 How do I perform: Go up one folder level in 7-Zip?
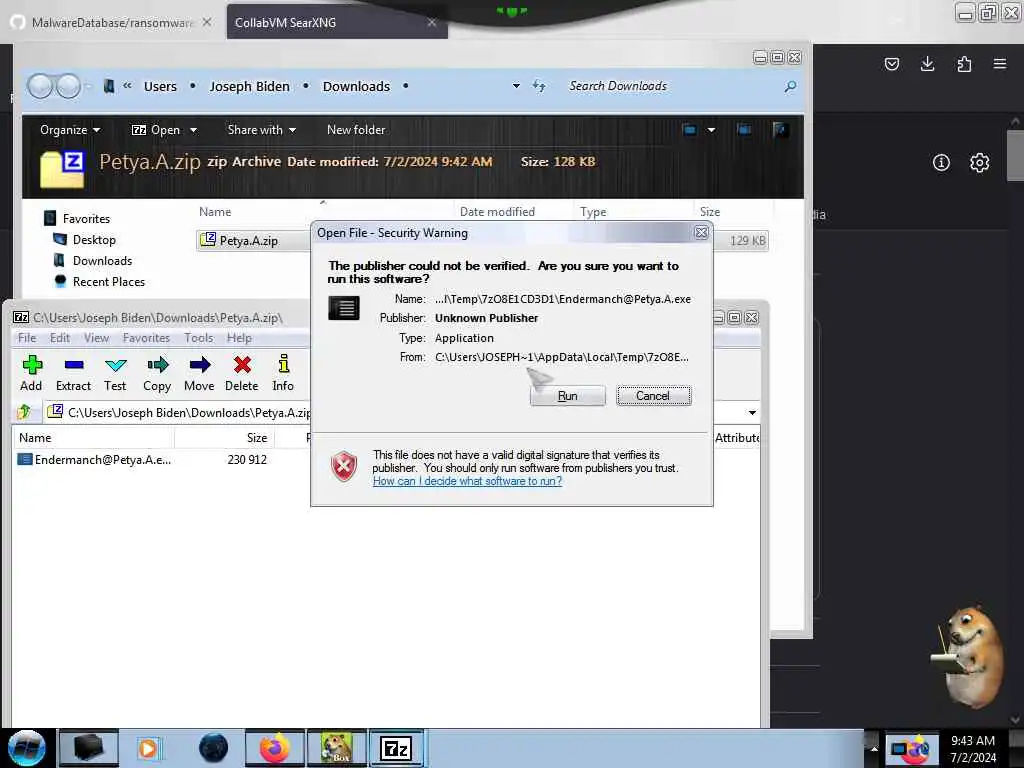point(24,412)
